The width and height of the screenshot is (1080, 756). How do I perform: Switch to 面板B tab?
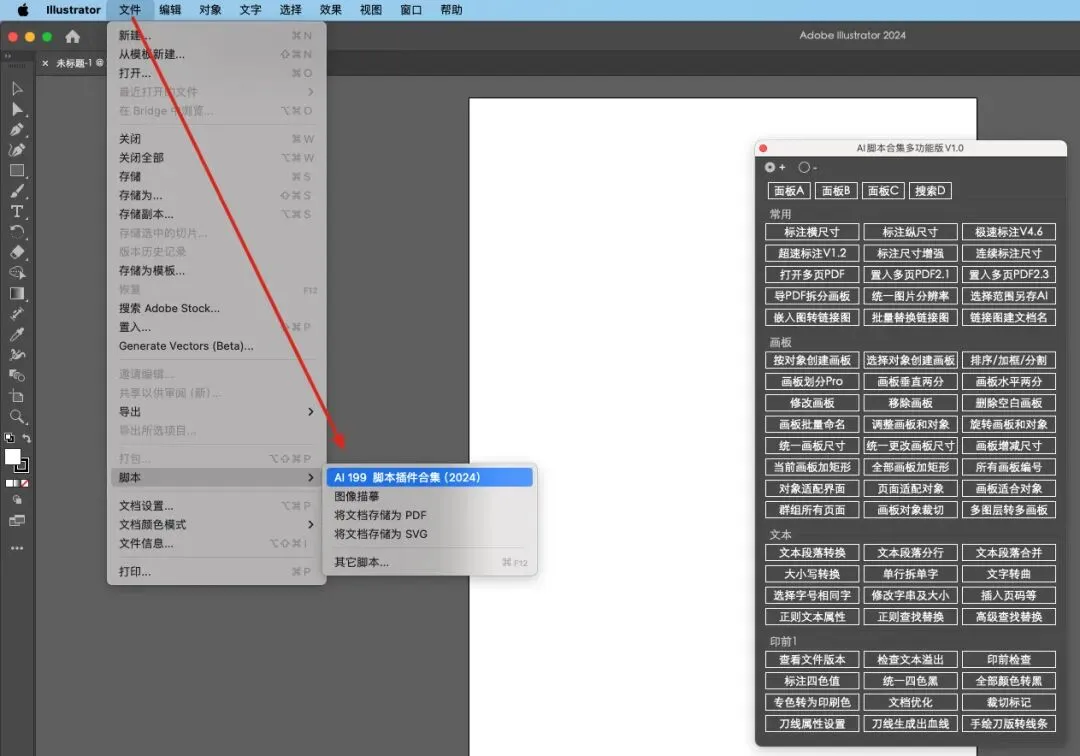pos(836,191)
